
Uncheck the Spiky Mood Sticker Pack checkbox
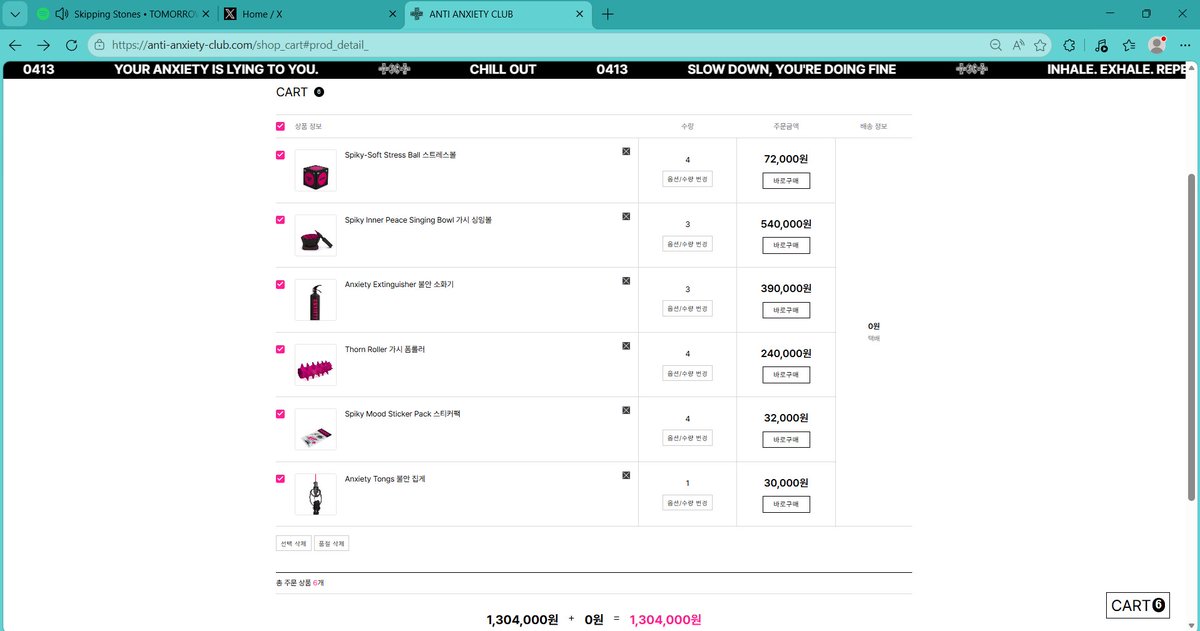tap(280, 413)
